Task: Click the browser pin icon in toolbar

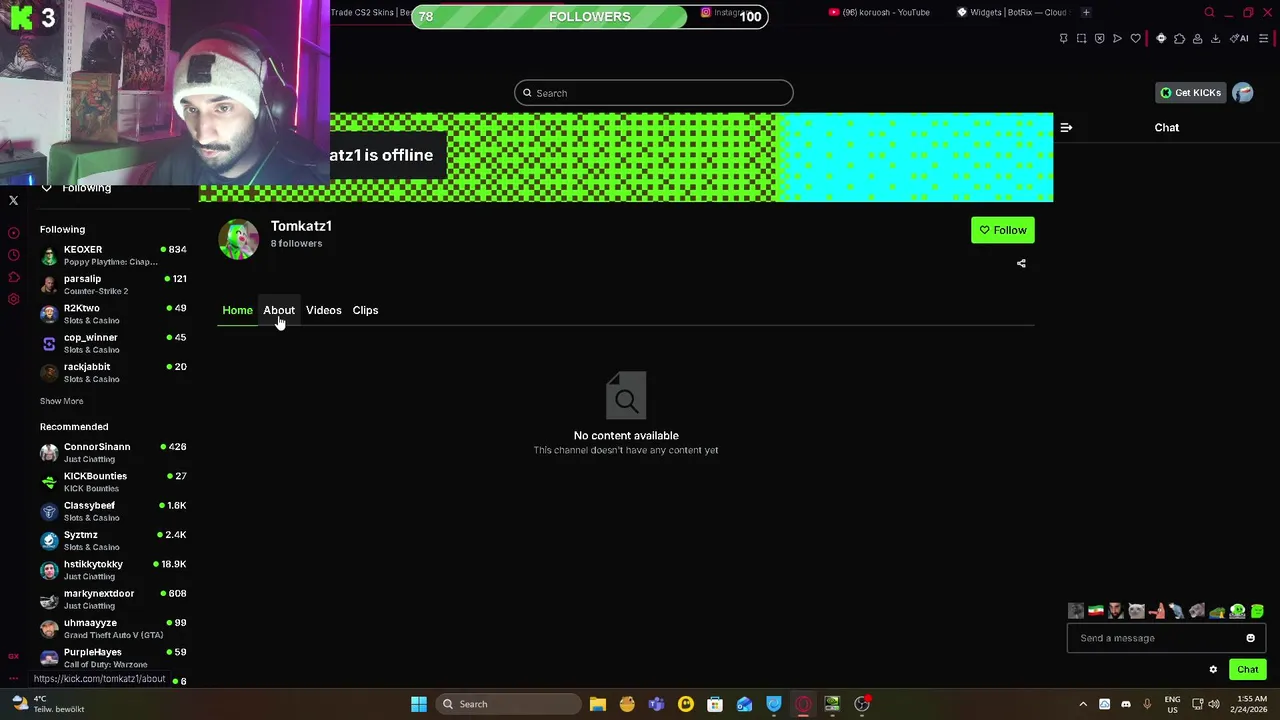Action: click(1064, 38)
